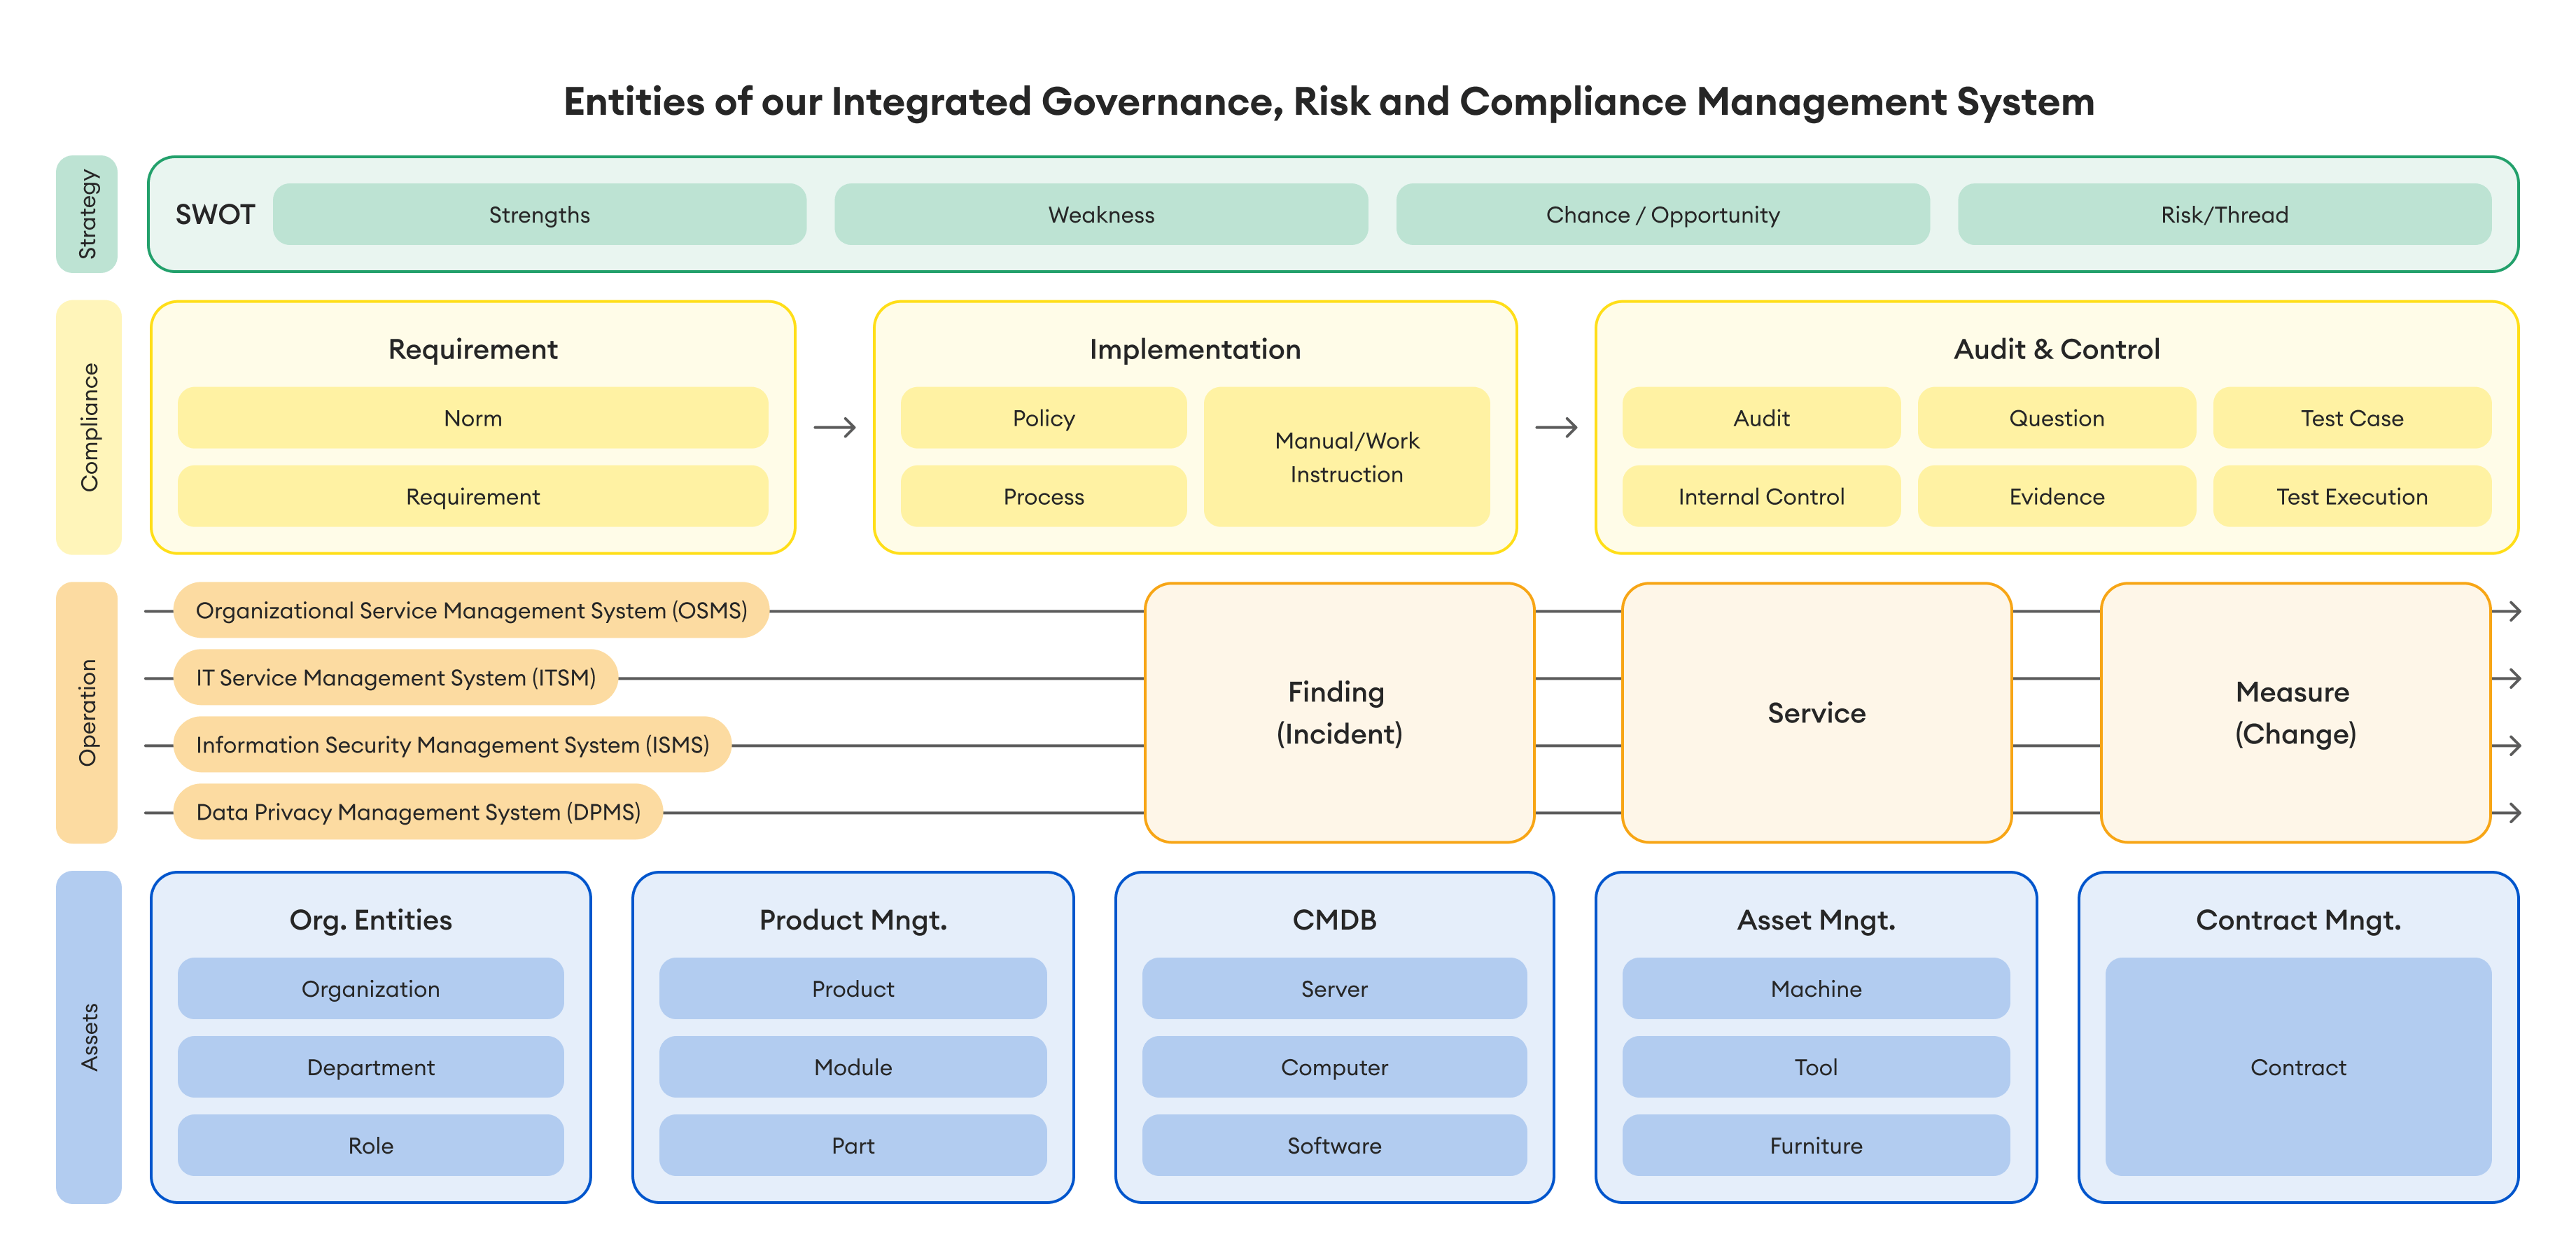Select the Weakness box
2576x1260 pixels.
[1101, 214]
